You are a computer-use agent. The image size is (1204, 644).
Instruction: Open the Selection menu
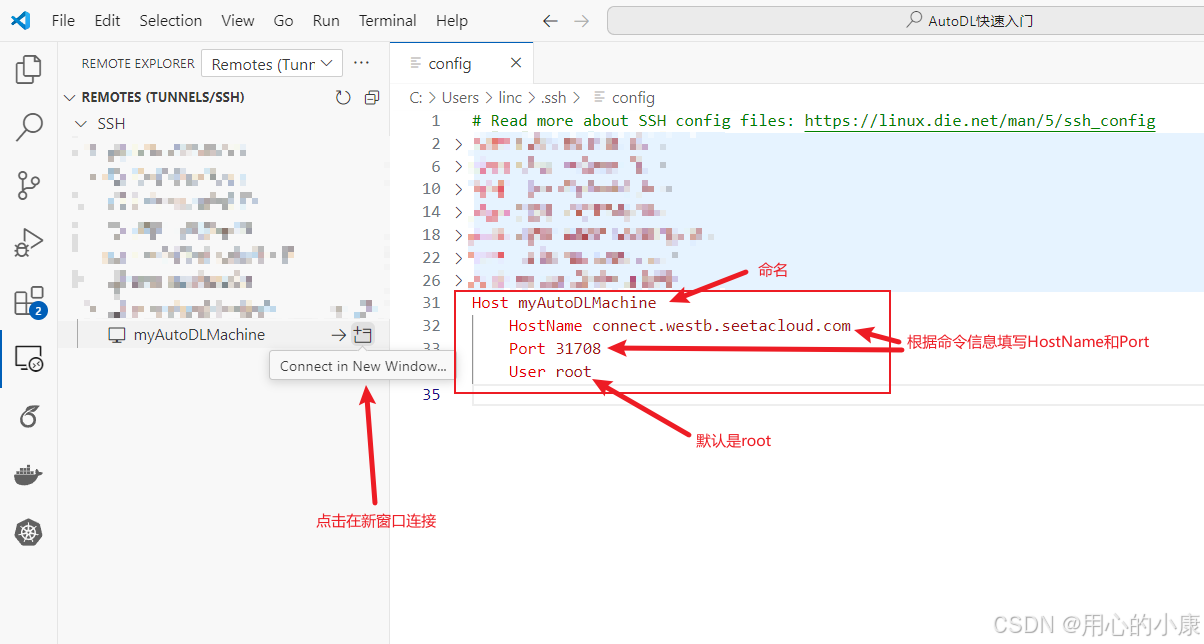[171, 20]
